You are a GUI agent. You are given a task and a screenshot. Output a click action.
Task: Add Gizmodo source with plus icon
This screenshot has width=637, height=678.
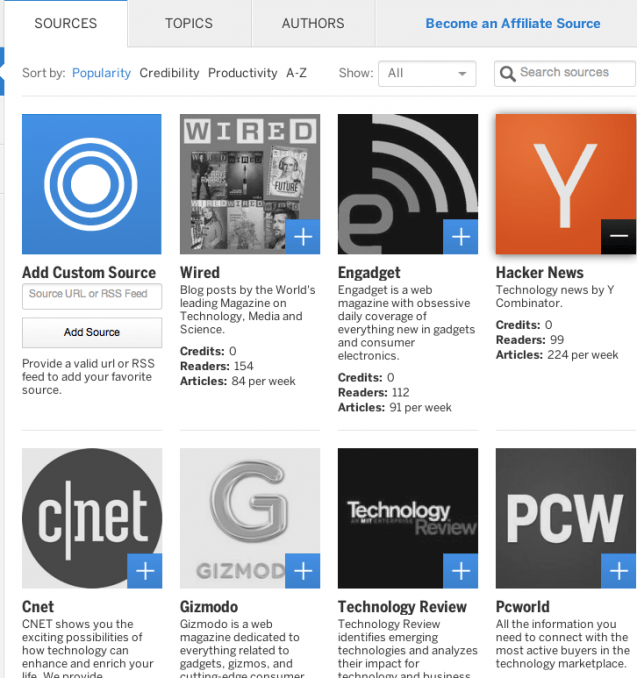click(303, 571)
